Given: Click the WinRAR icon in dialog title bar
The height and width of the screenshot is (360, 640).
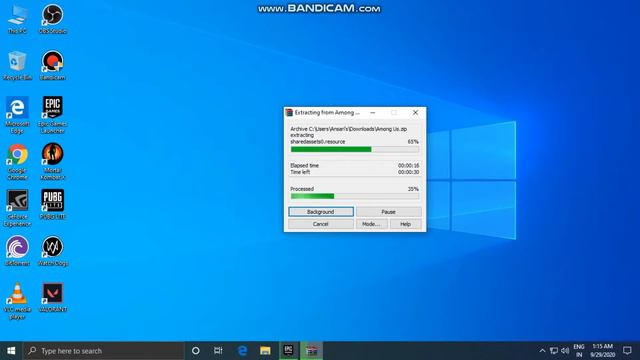Looking at the screenshot, I should pos(289,113).
